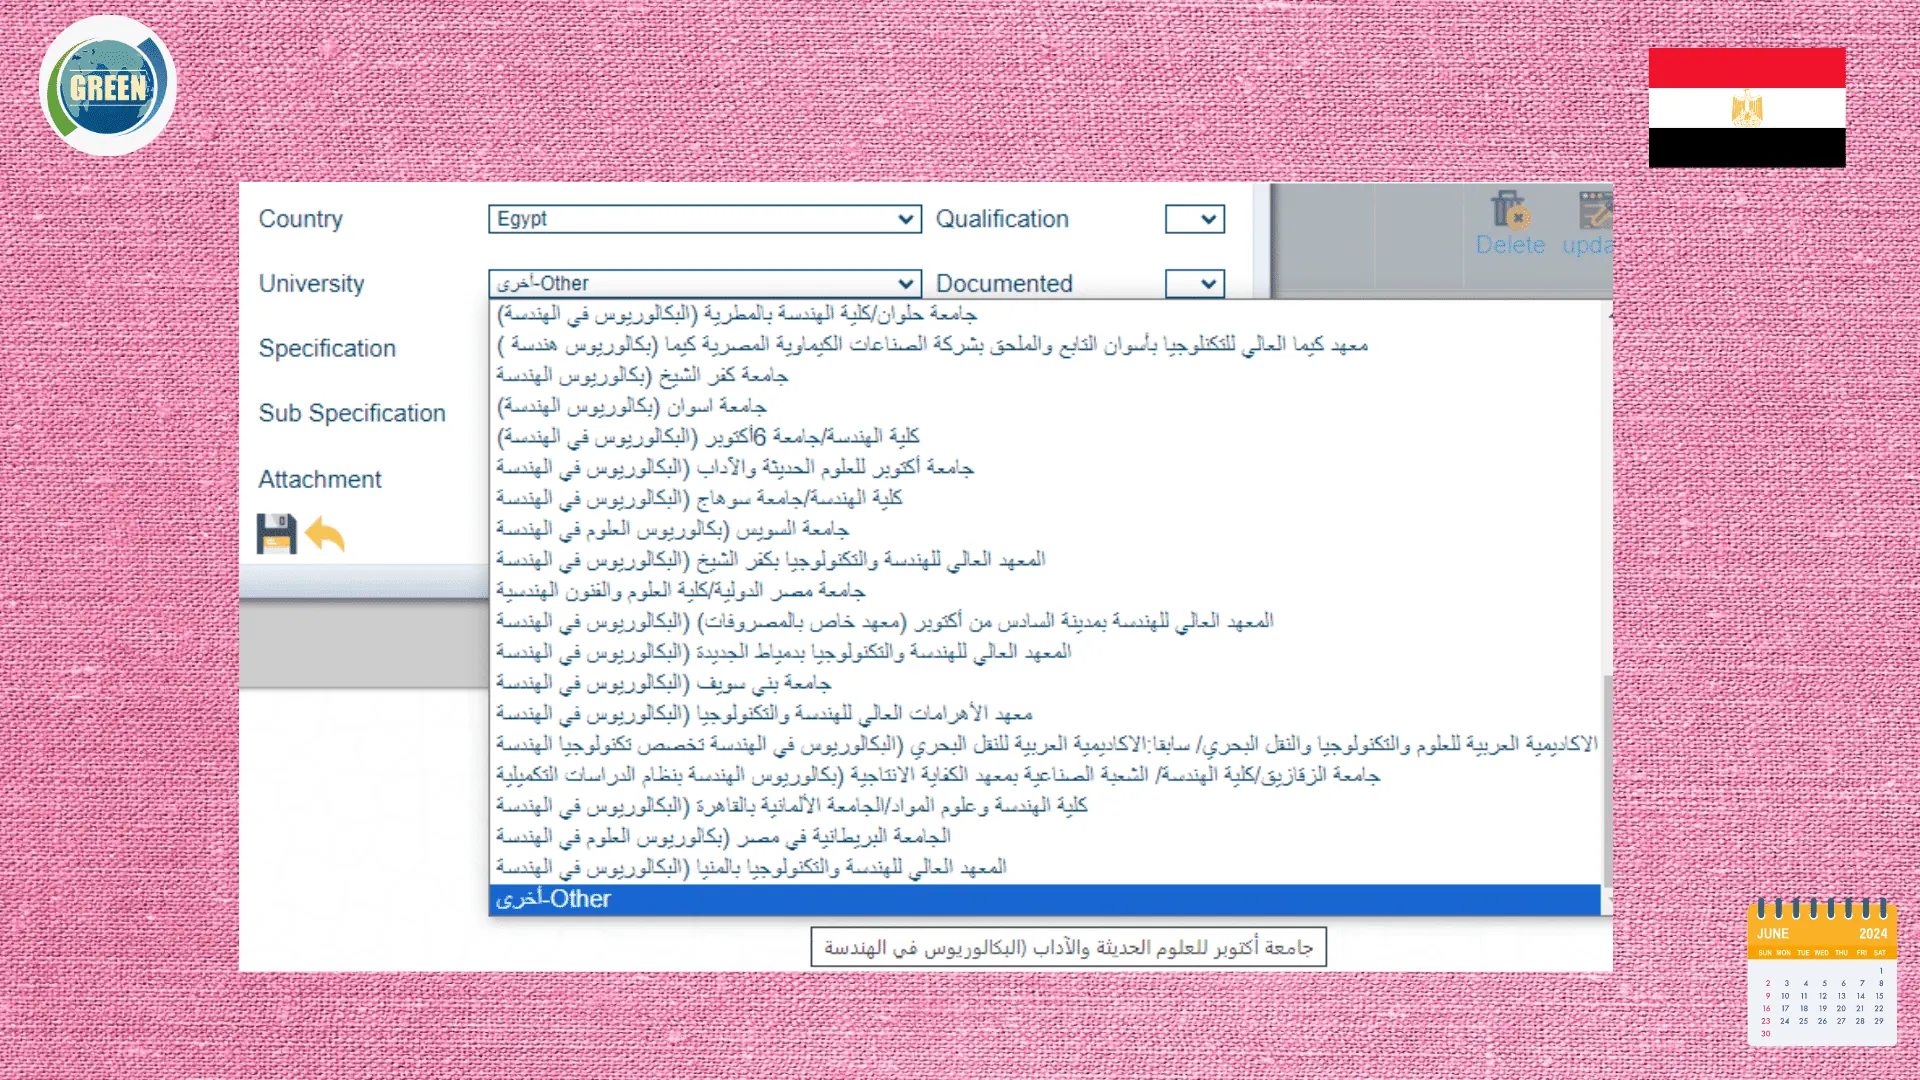The height and width of the screenshot is (1080, 1920).
Task: Click the Delete trash icon
Action: pos(1509,210)
